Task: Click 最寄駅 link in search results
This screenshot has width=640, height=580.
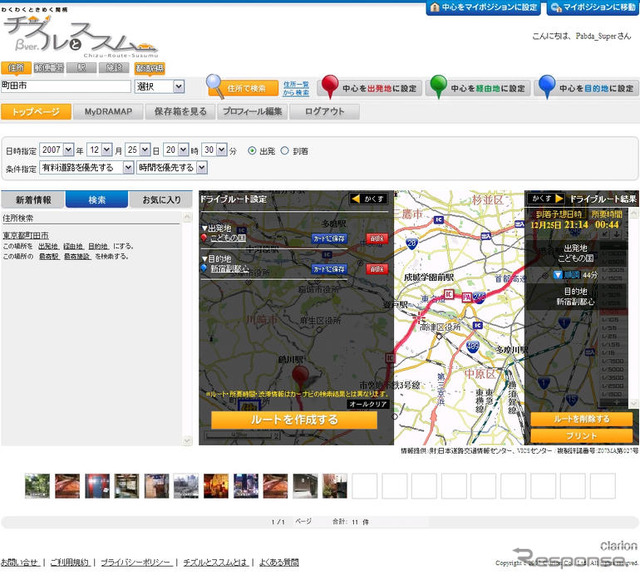Action: tap(49, 256)
